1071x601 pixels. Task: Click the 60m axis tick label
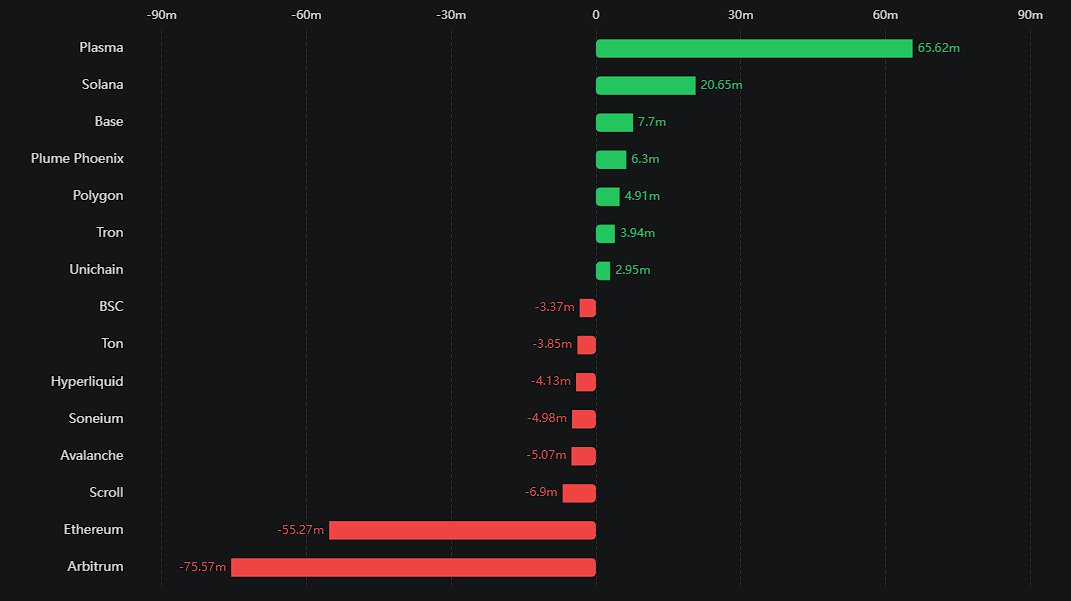[x=885, y=15]
